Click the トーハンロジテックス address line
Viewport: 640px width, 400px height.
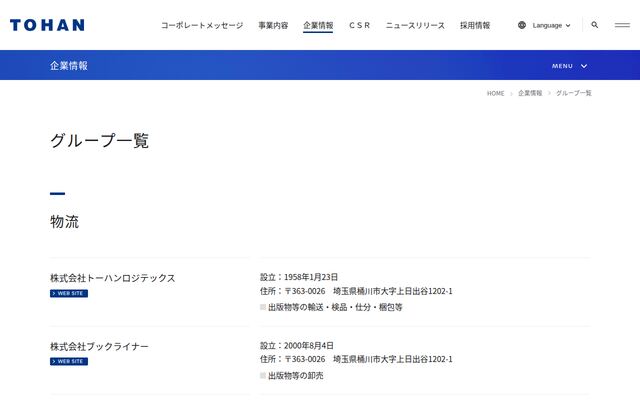pos(356,291)
